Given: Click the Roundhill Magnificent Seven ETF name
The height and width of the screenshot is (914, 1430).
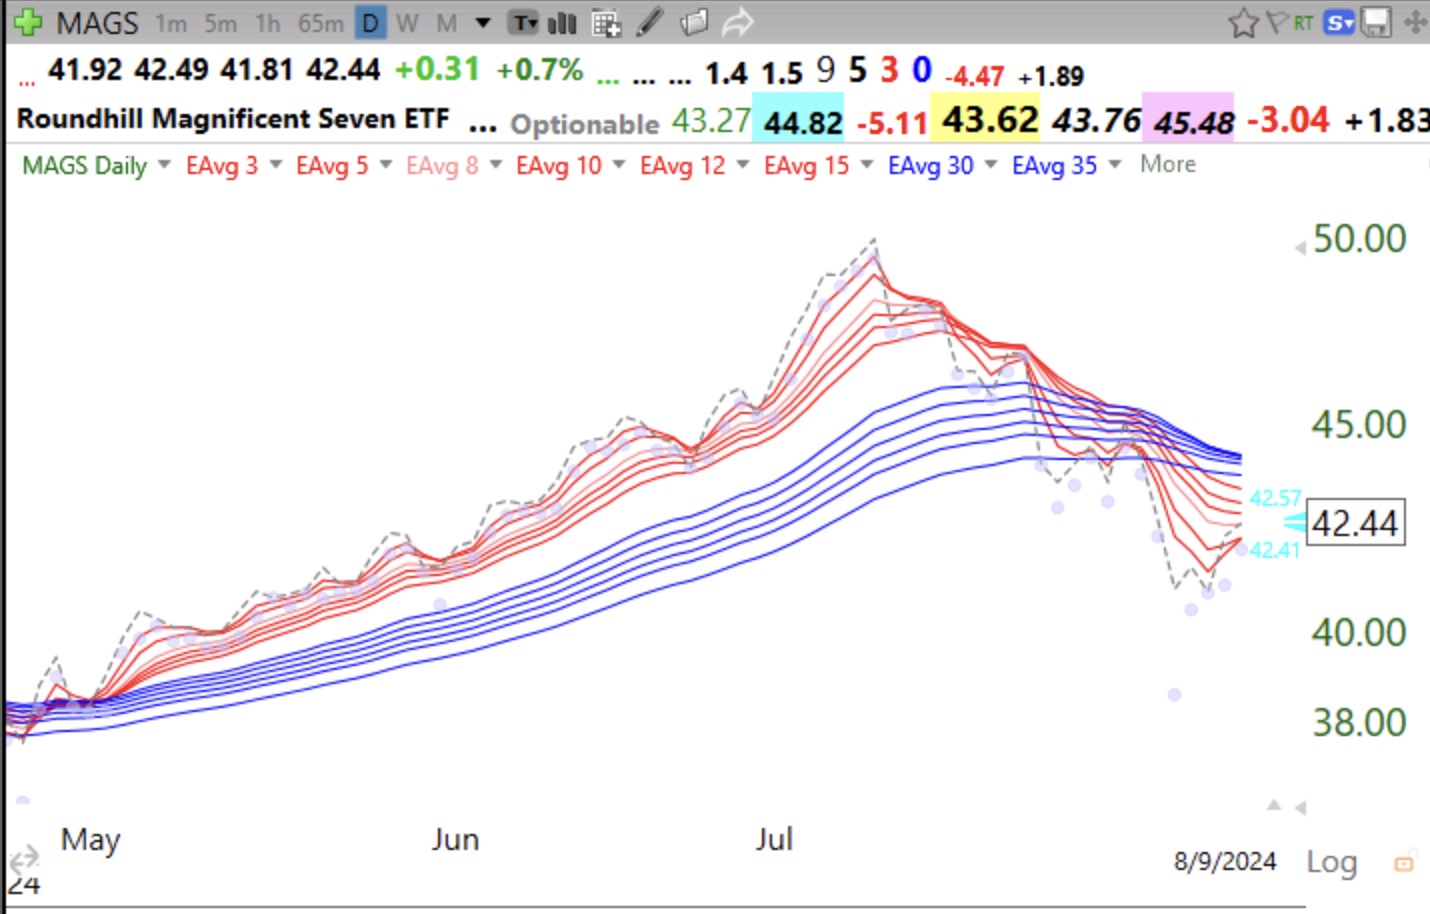Looking at the screenshot, I should click(233, 119).
